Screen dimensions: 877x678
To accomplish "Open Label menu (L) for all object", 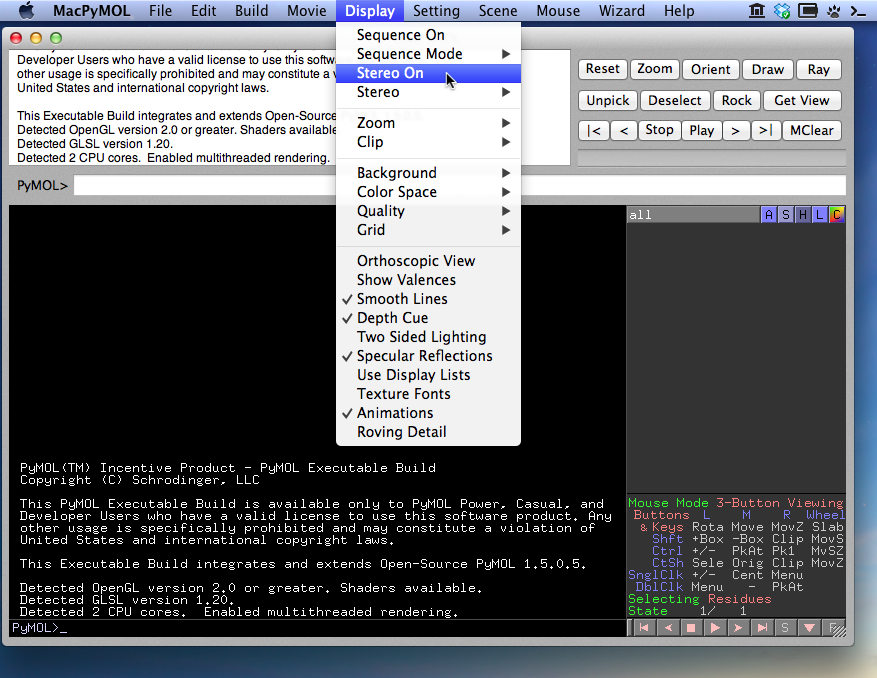I will (x=819, y=214).
